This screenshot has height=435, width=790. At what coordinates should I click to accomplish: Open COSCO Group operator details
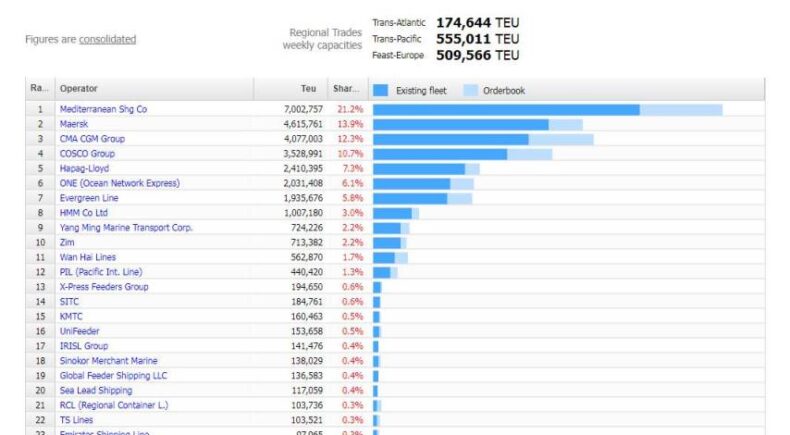point(87,154)
